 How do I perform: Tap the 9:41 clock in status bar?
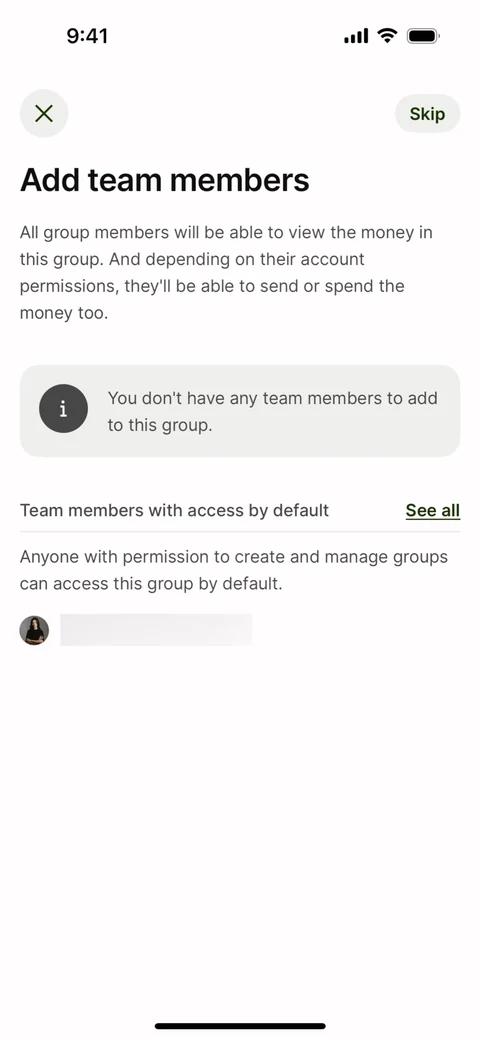[x=87, y=36]
